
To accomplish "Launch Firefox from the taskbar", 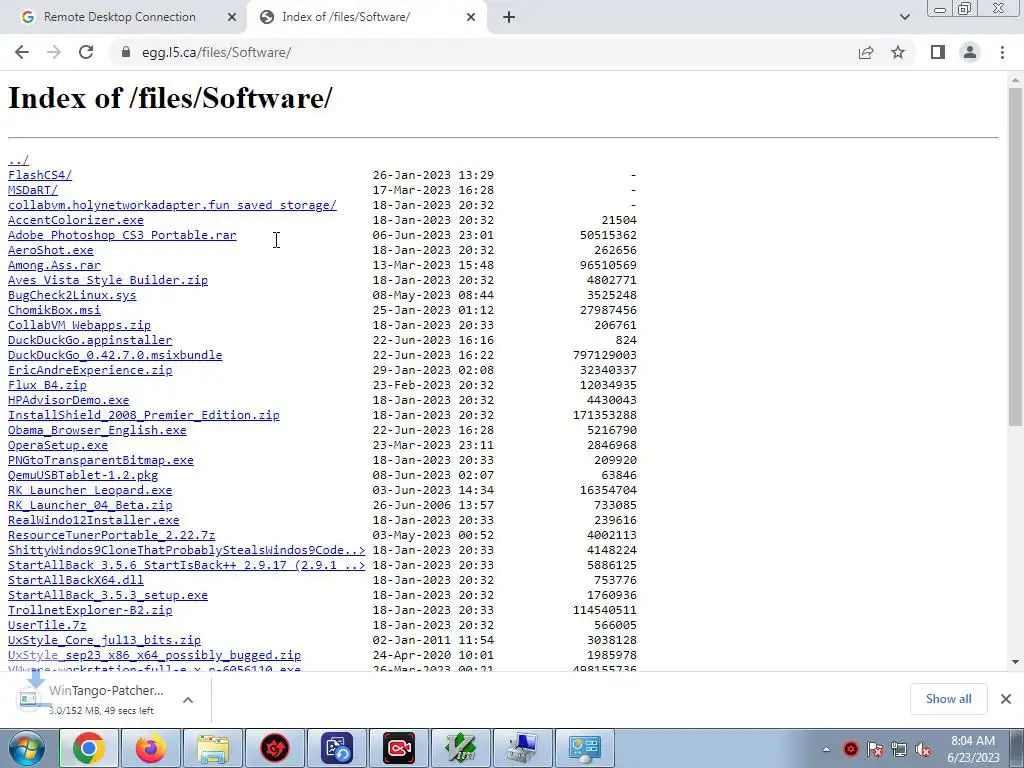I will pos(151,748).
